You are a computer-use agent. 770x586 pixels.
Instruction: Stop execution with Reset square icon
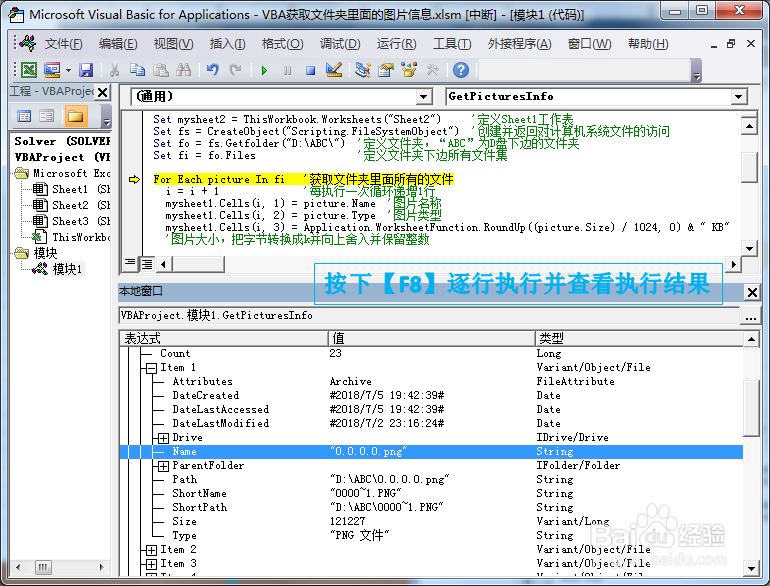click(310, 70)
